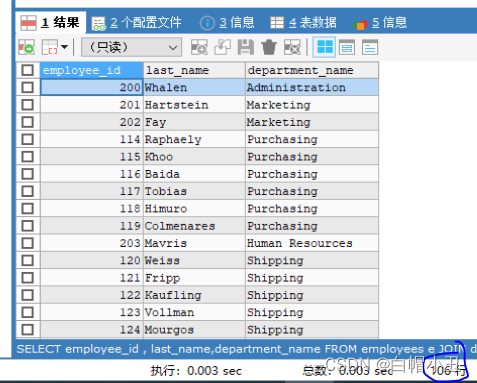Select the cell Colmenares

pyautogui.click(x=194, y=226)
